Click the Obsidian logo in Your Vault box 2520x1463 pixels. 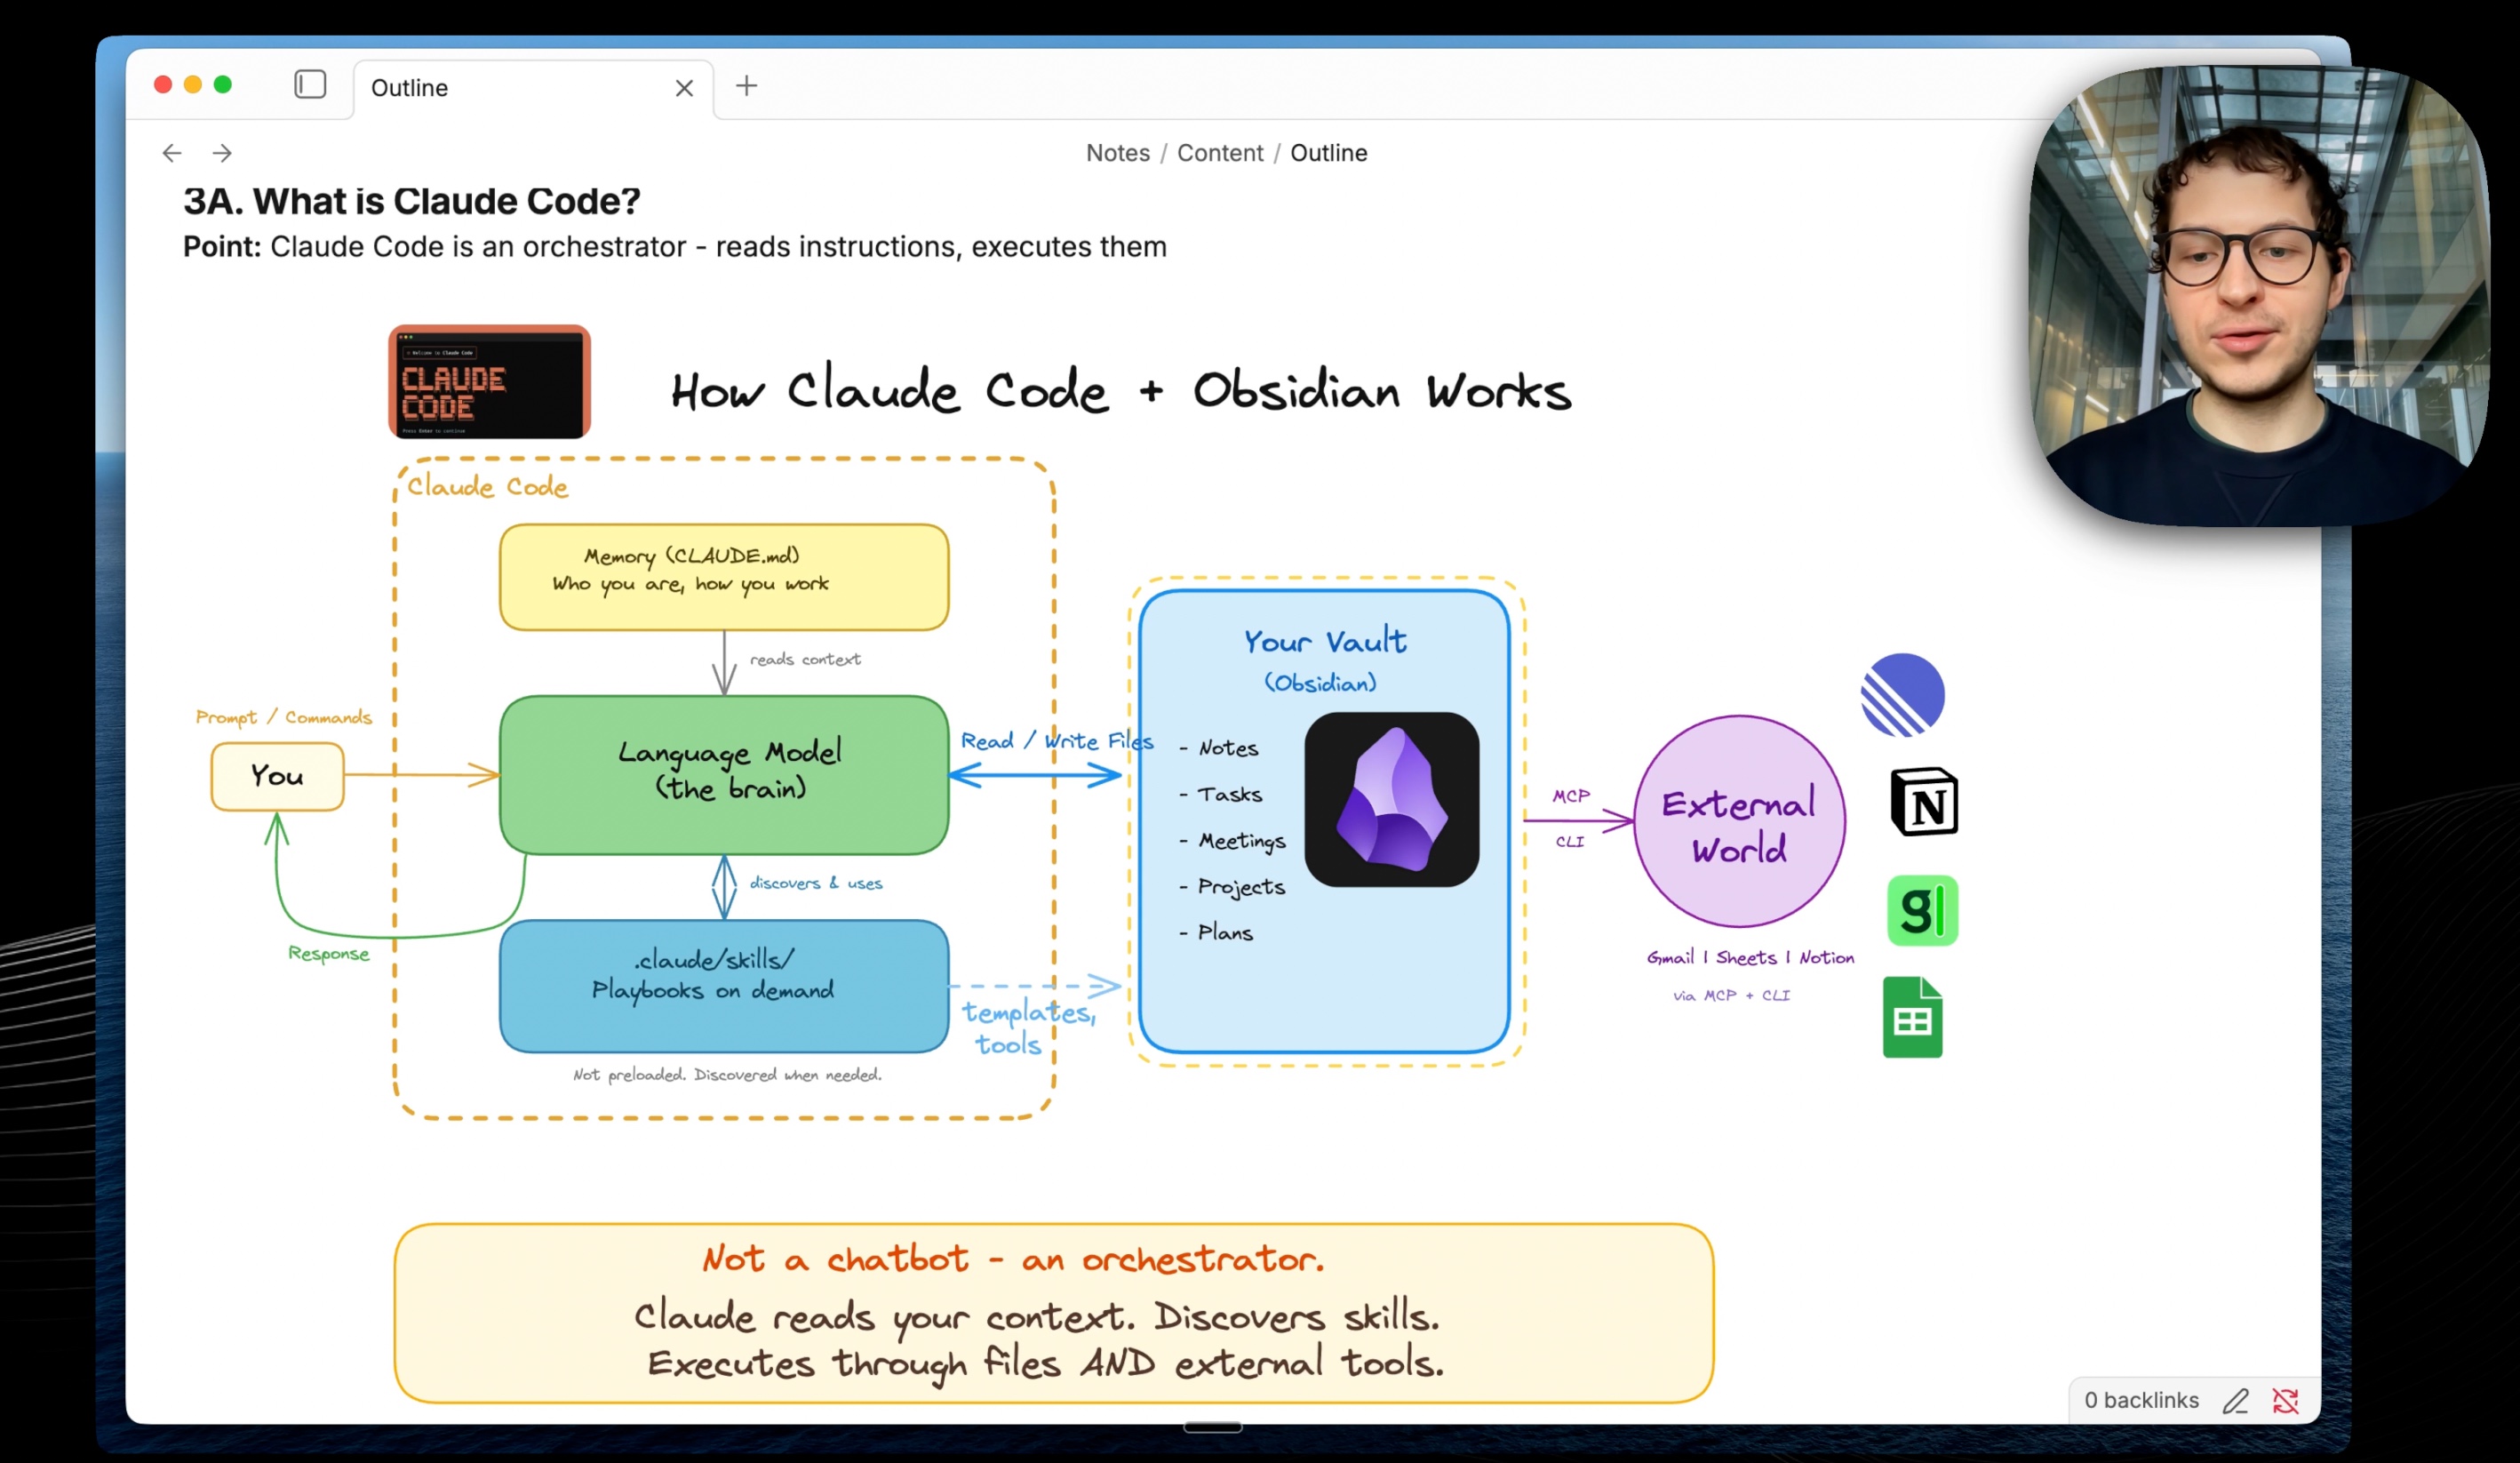[1391, 797]
